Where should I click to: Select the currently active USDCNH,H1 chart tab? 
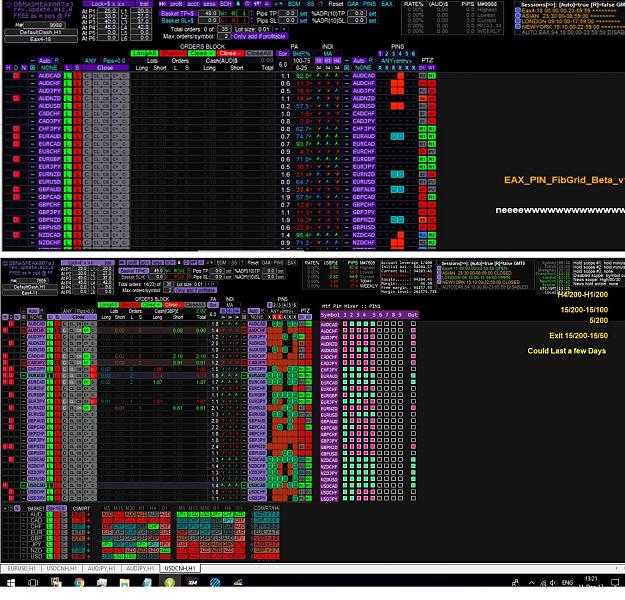pyautogui.click(x=180, y=569)
